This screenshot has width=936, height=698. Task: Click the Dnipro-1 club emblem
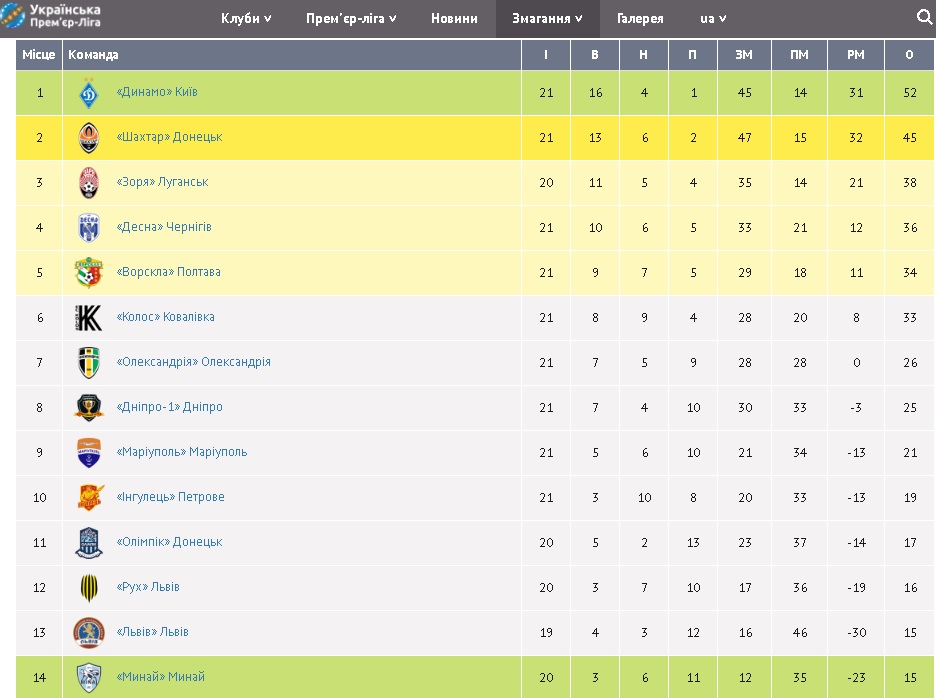[x=89, y=407]
